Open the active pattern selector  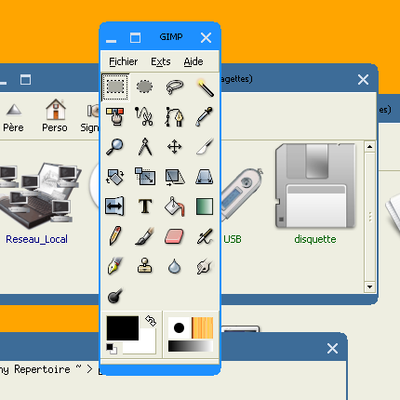[x=202, y=328]
